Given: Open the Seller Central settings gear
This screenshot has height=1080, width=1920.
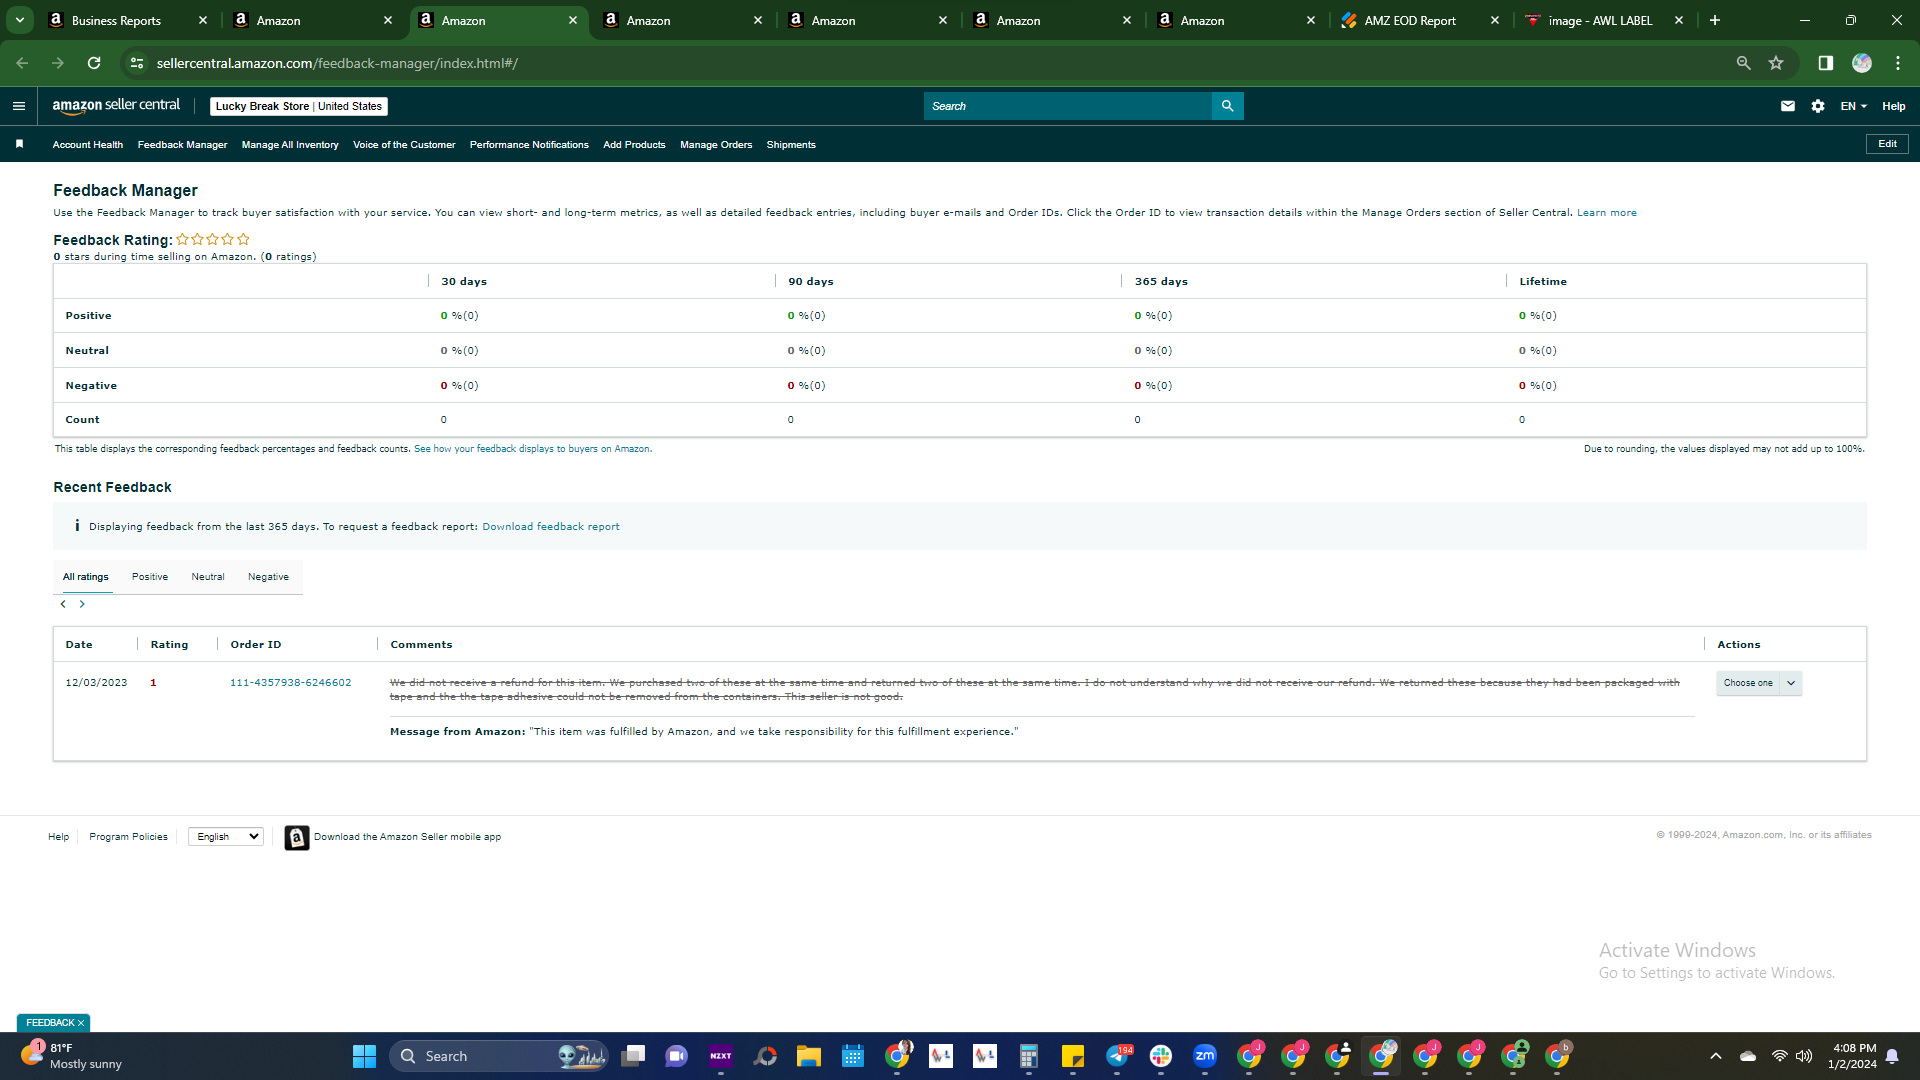Looking at the screenshot, I should pos(1818,106).
